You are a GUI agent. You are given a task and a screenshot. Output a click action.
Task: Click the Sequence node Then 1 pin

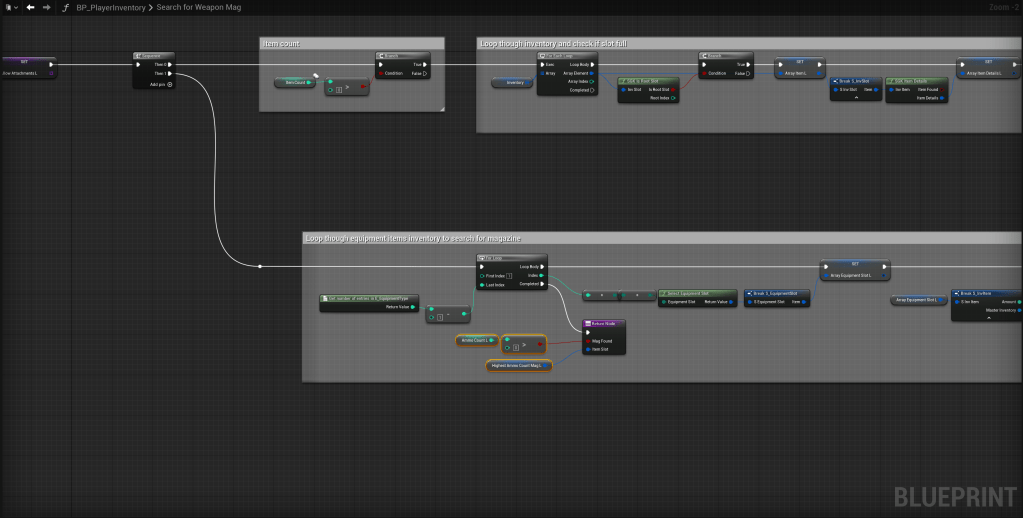pos(169,73)
